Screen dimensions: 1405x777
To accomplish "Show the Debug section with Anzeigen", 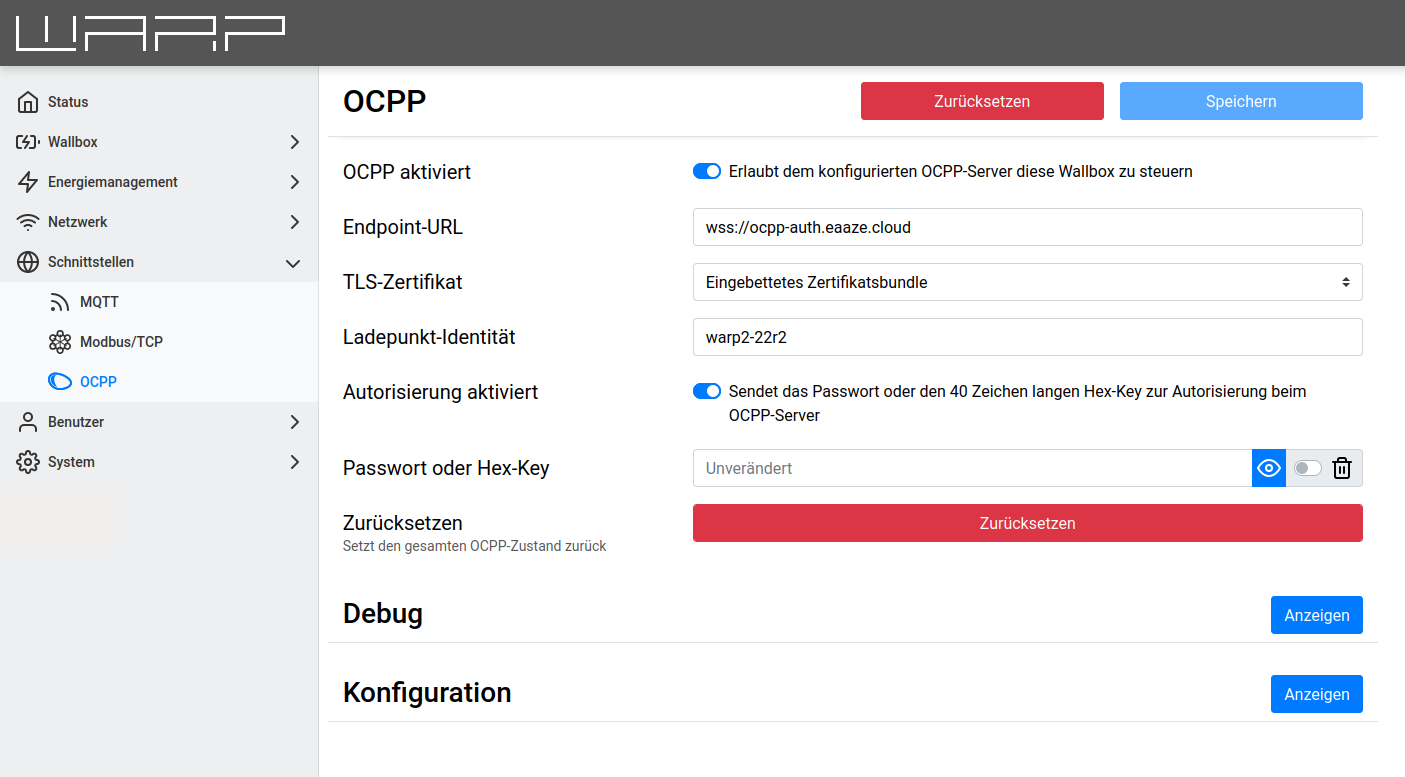I will point(1316,615).
